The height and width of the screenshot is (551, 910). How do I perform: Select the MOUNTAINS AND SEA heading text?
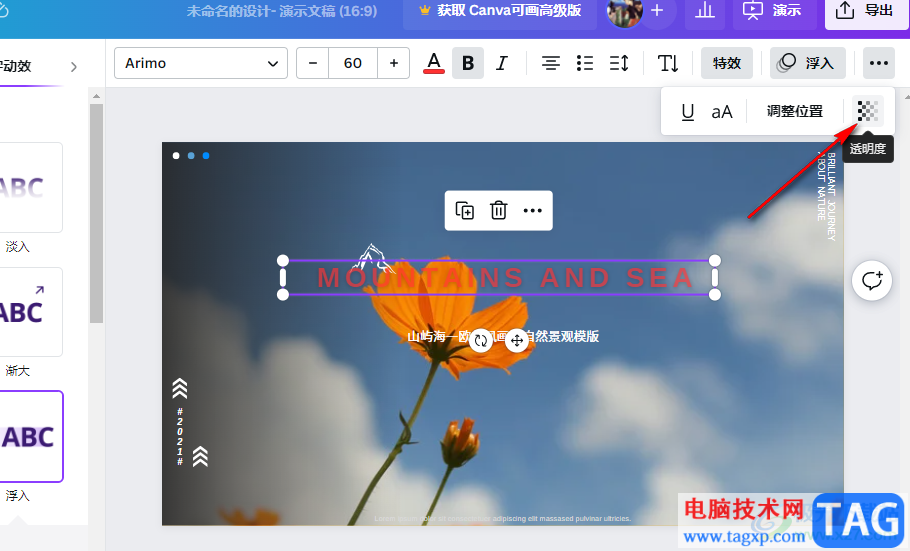pos(505,278)
